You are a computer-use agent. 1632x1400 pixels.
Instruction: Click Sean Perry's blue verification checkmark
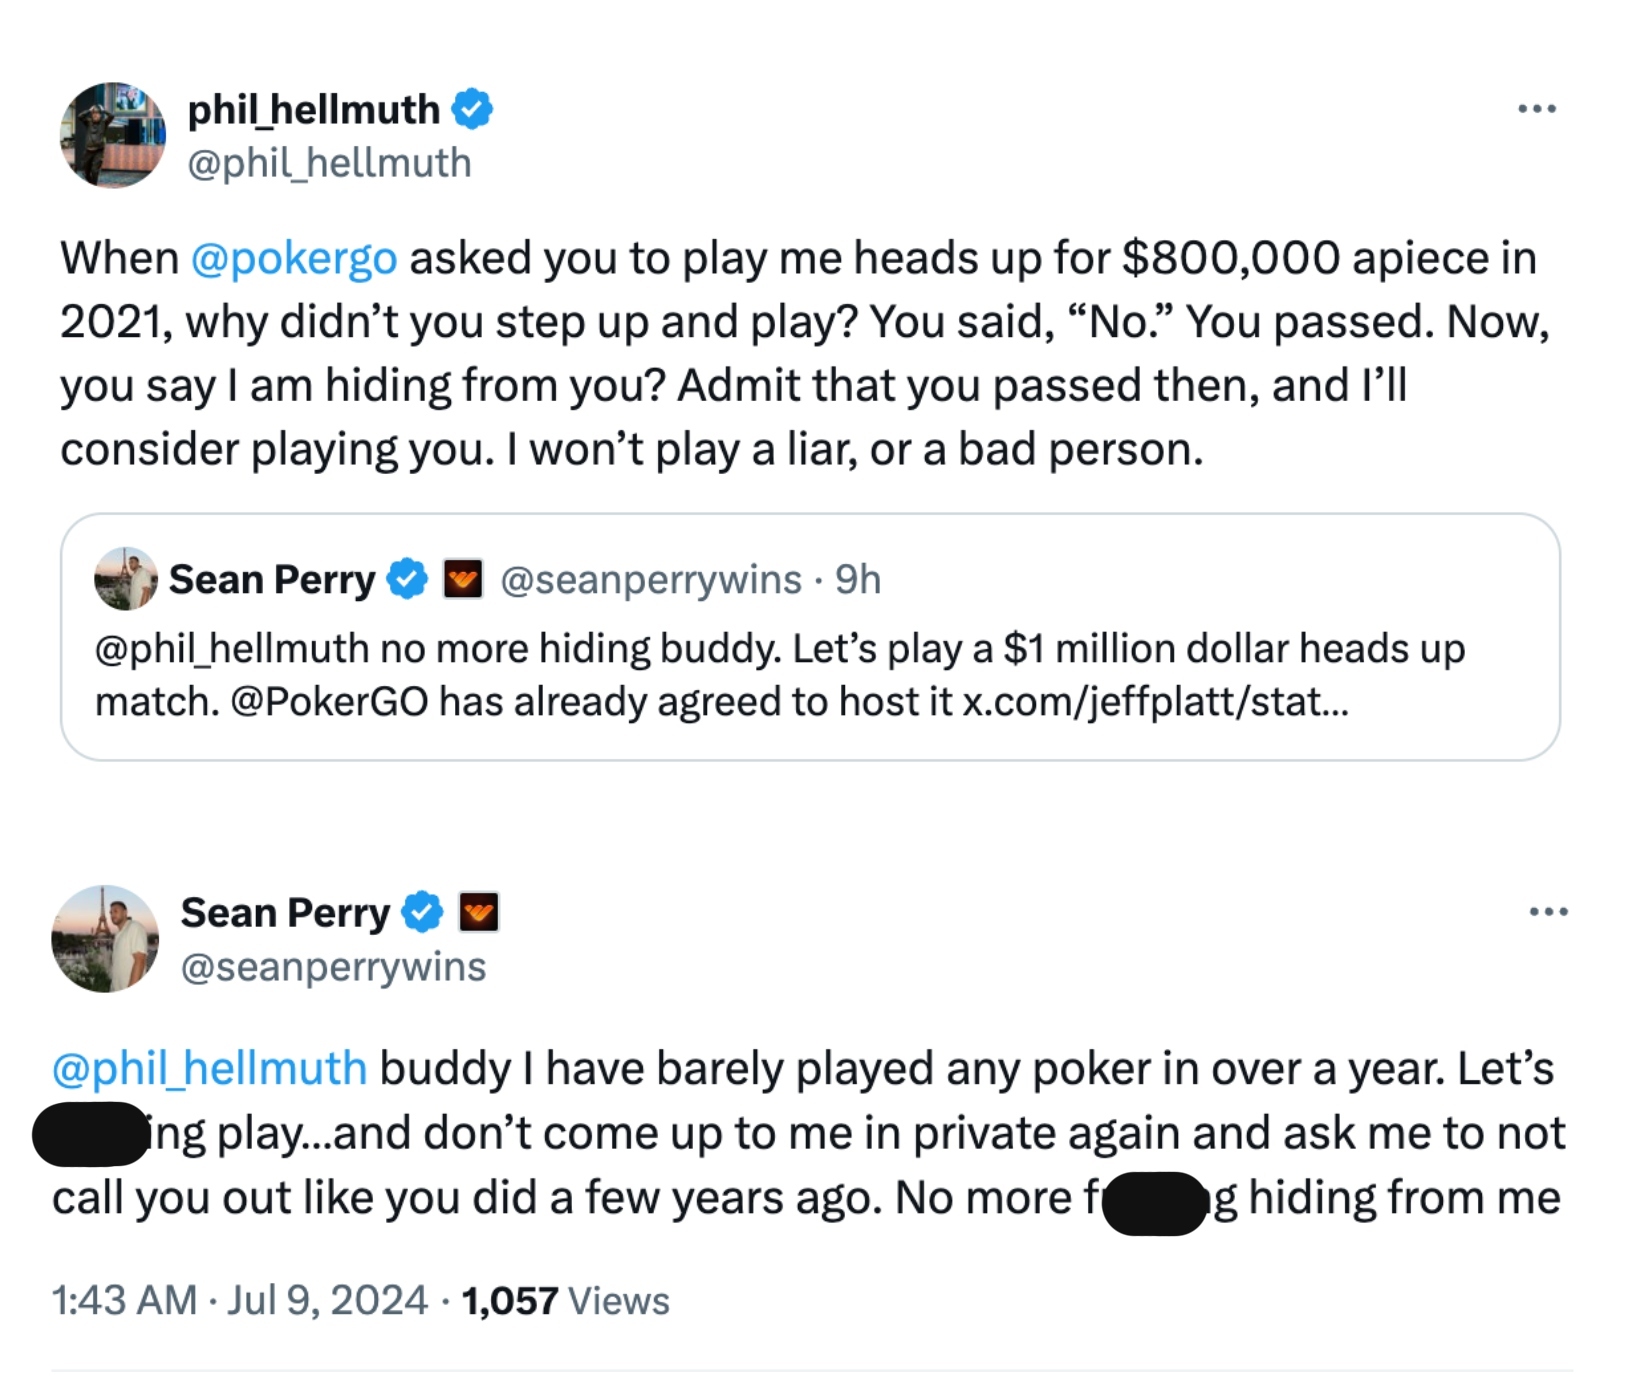click(423, 912)
